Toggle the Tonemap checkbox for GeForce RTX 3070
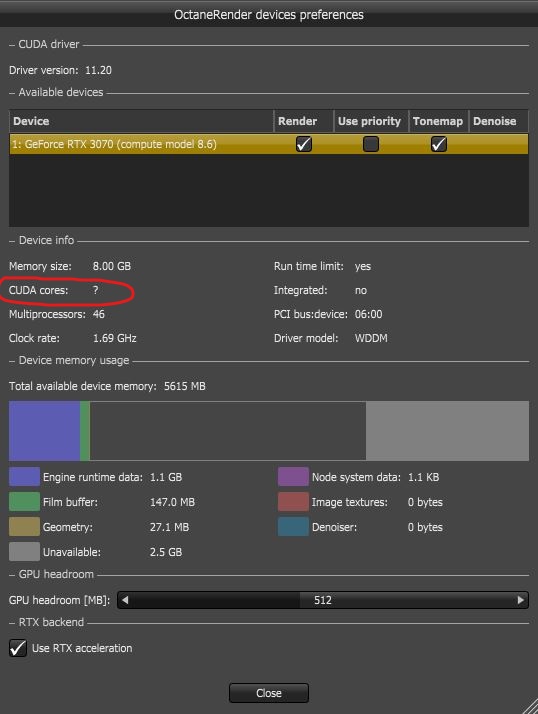Image resolution: width=538 pixels, height=714 pixels. tap(438, 144)
